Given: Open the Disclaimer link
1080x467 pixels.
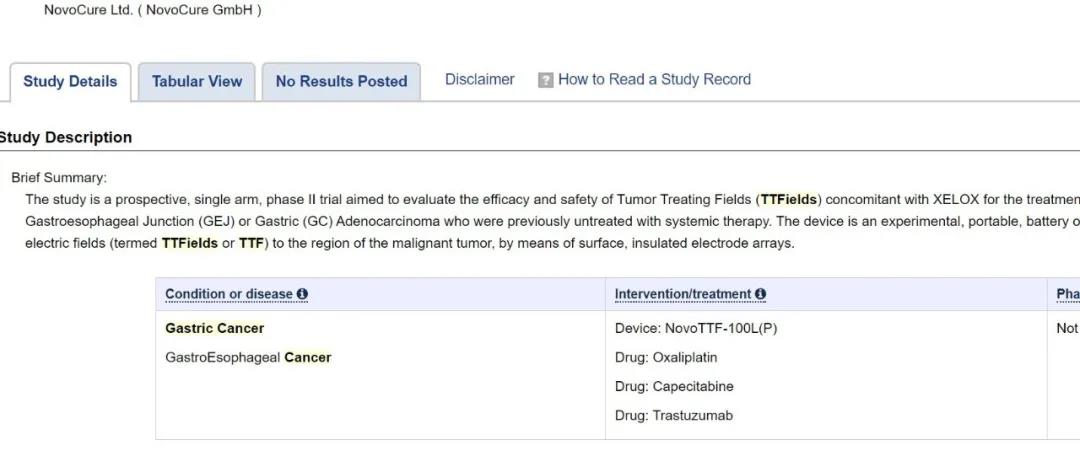Looking at the screenshot, I should [x=479, y=79].
